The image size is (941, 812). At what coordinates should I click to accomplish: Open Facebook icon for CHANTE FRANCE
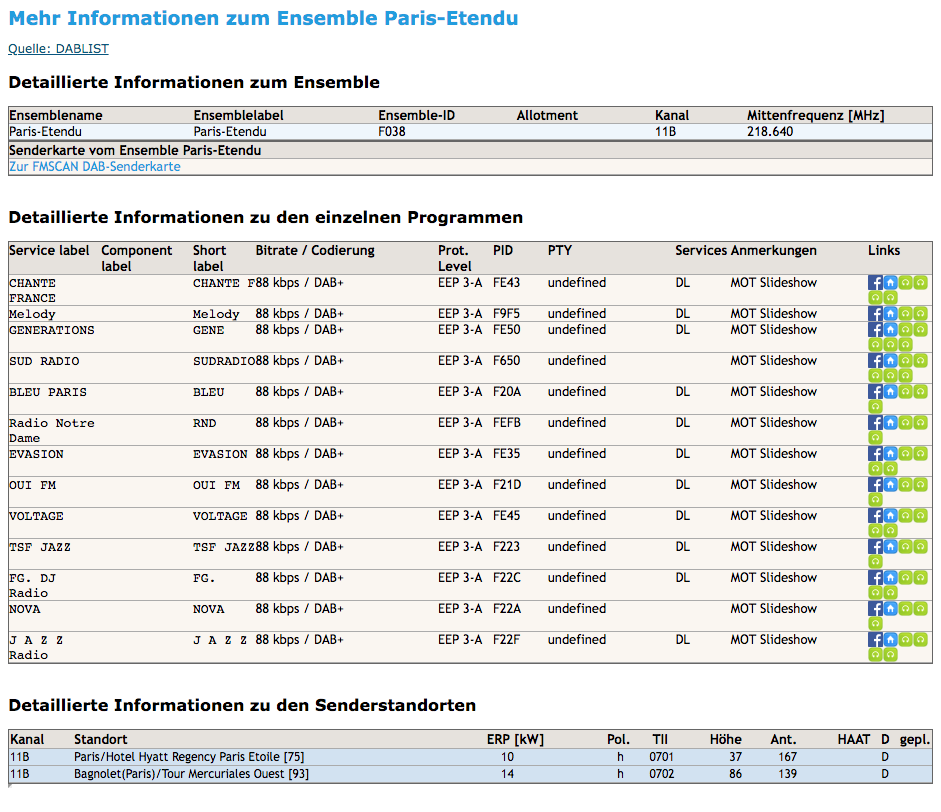pos(875,283)
